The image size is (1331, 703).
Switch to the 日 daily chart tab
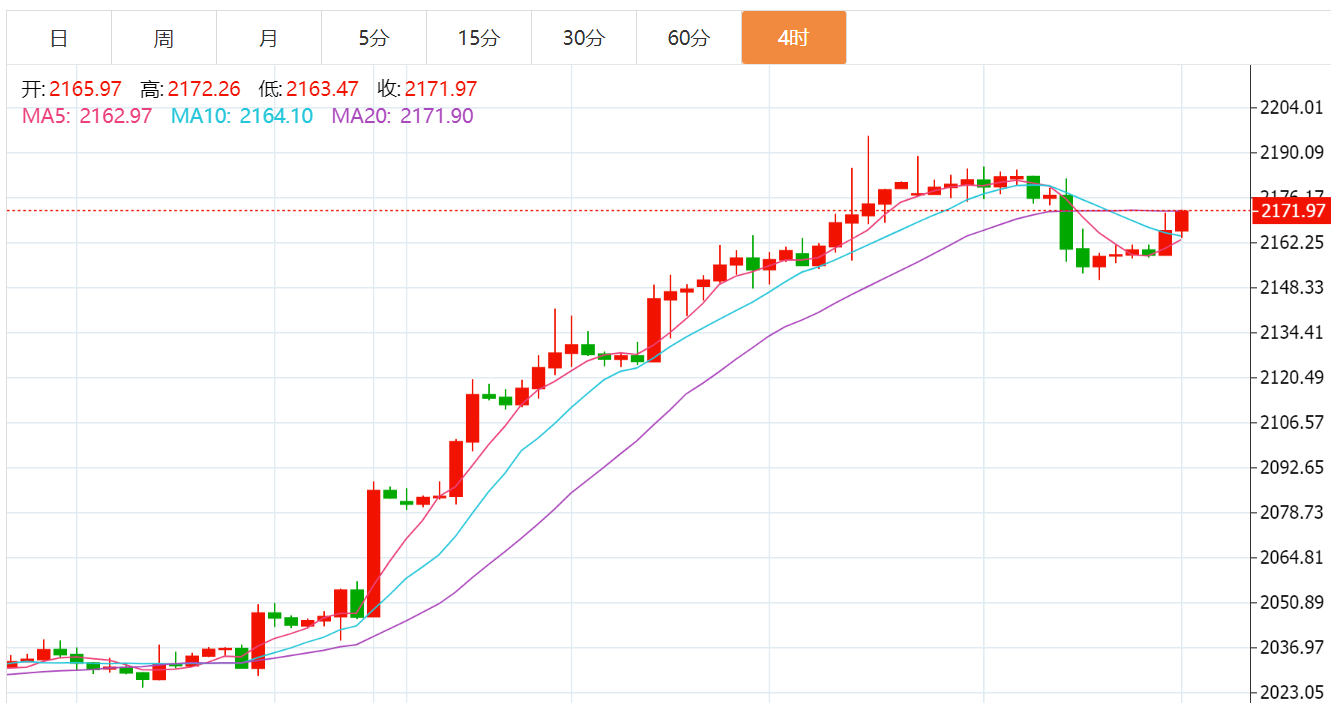click(59, 38)
